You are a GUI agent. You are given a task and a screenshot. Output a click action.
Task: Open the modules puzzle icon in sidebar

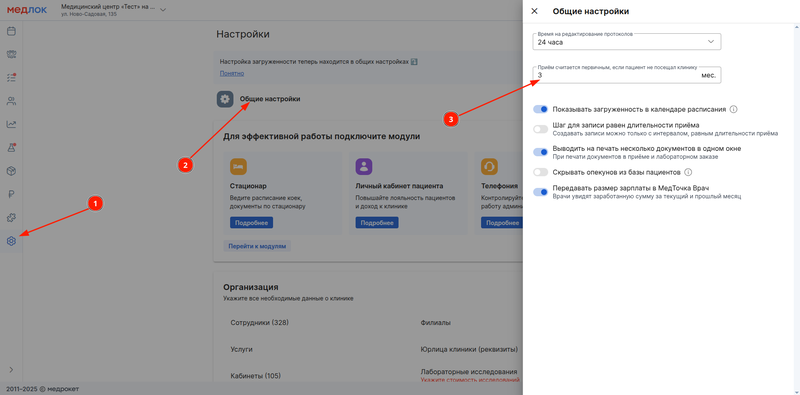pos(11,218)
